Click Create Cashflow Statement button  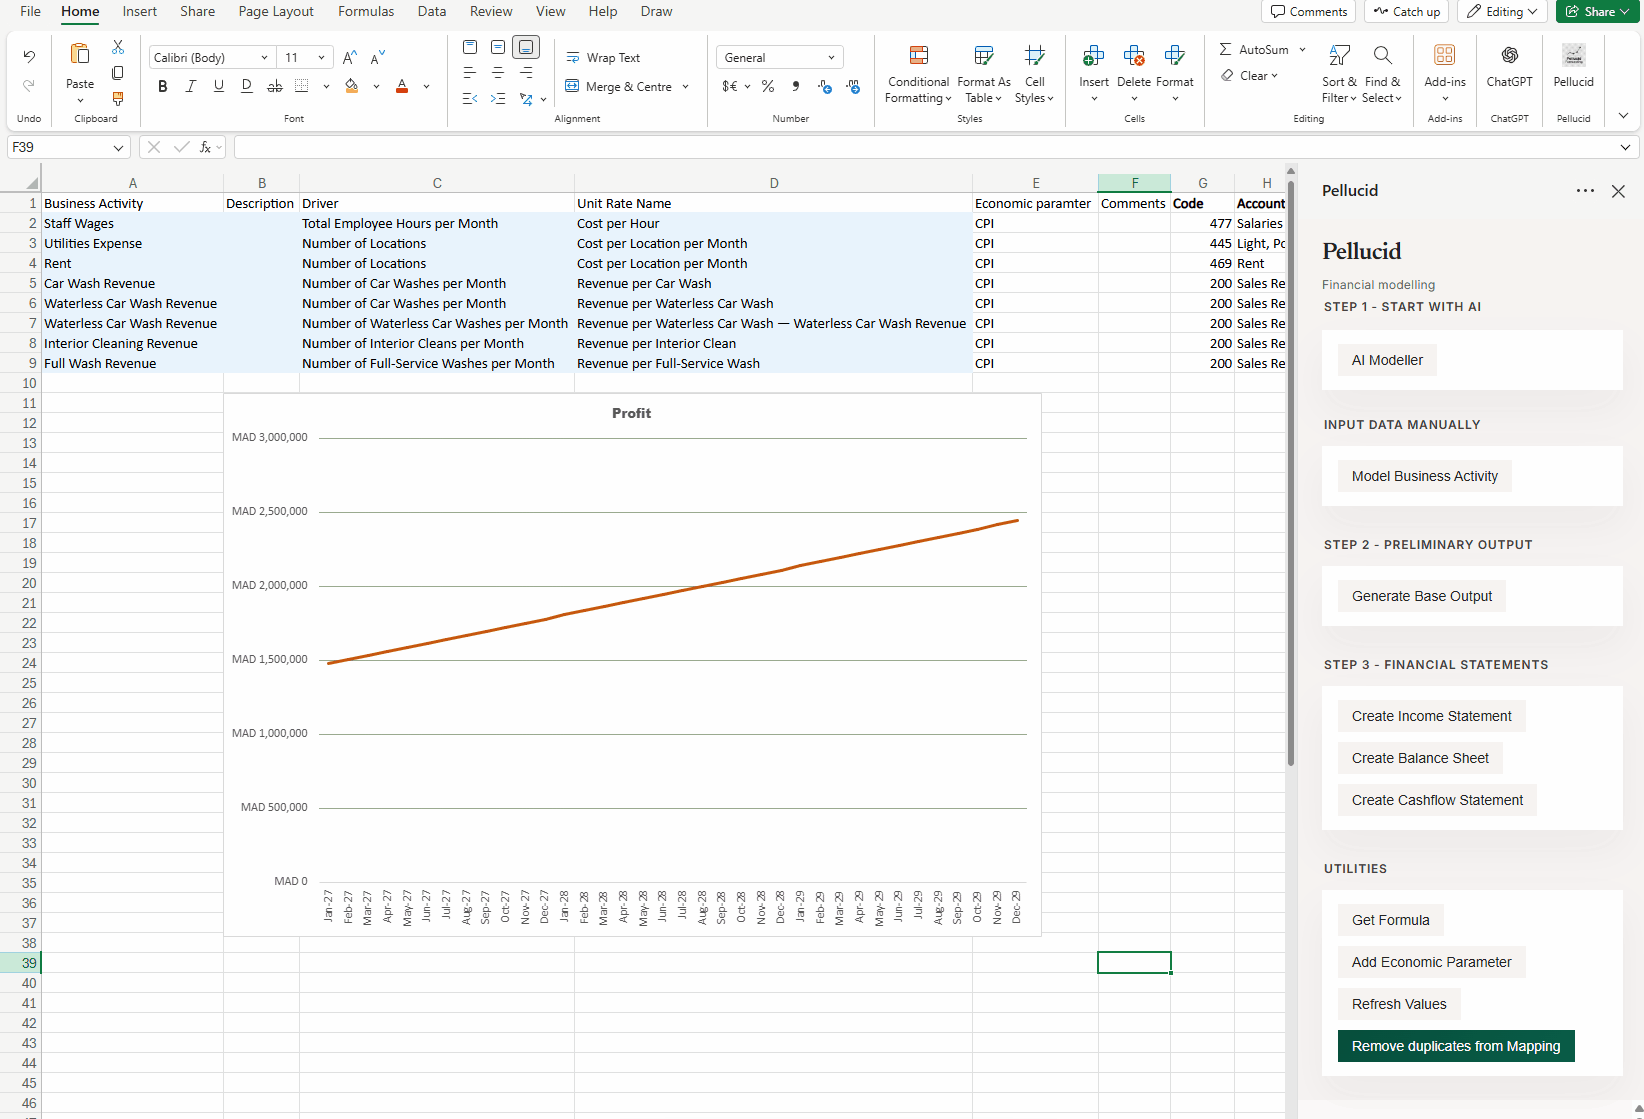tap(1437, 800)
